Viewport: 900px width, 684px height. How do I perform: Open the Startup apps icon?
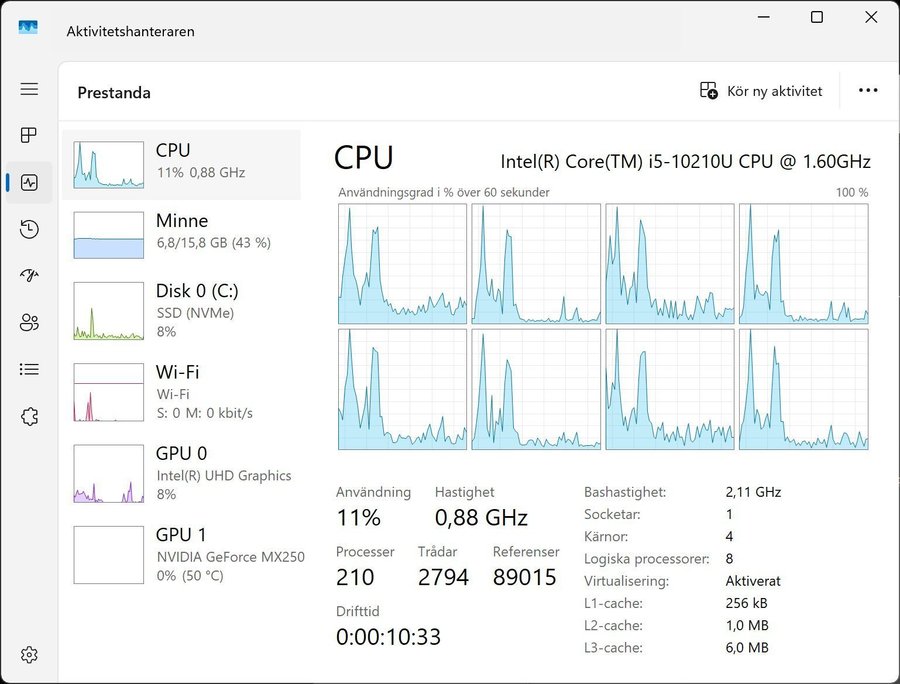[29, 276]
